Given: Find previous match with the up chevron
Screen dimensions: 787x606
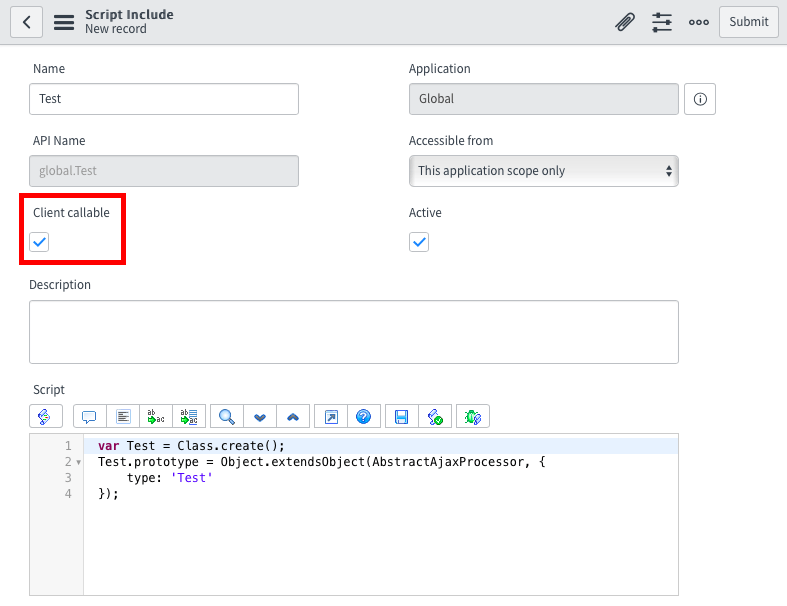Looking at the screenshot, I should coord(293,416).
